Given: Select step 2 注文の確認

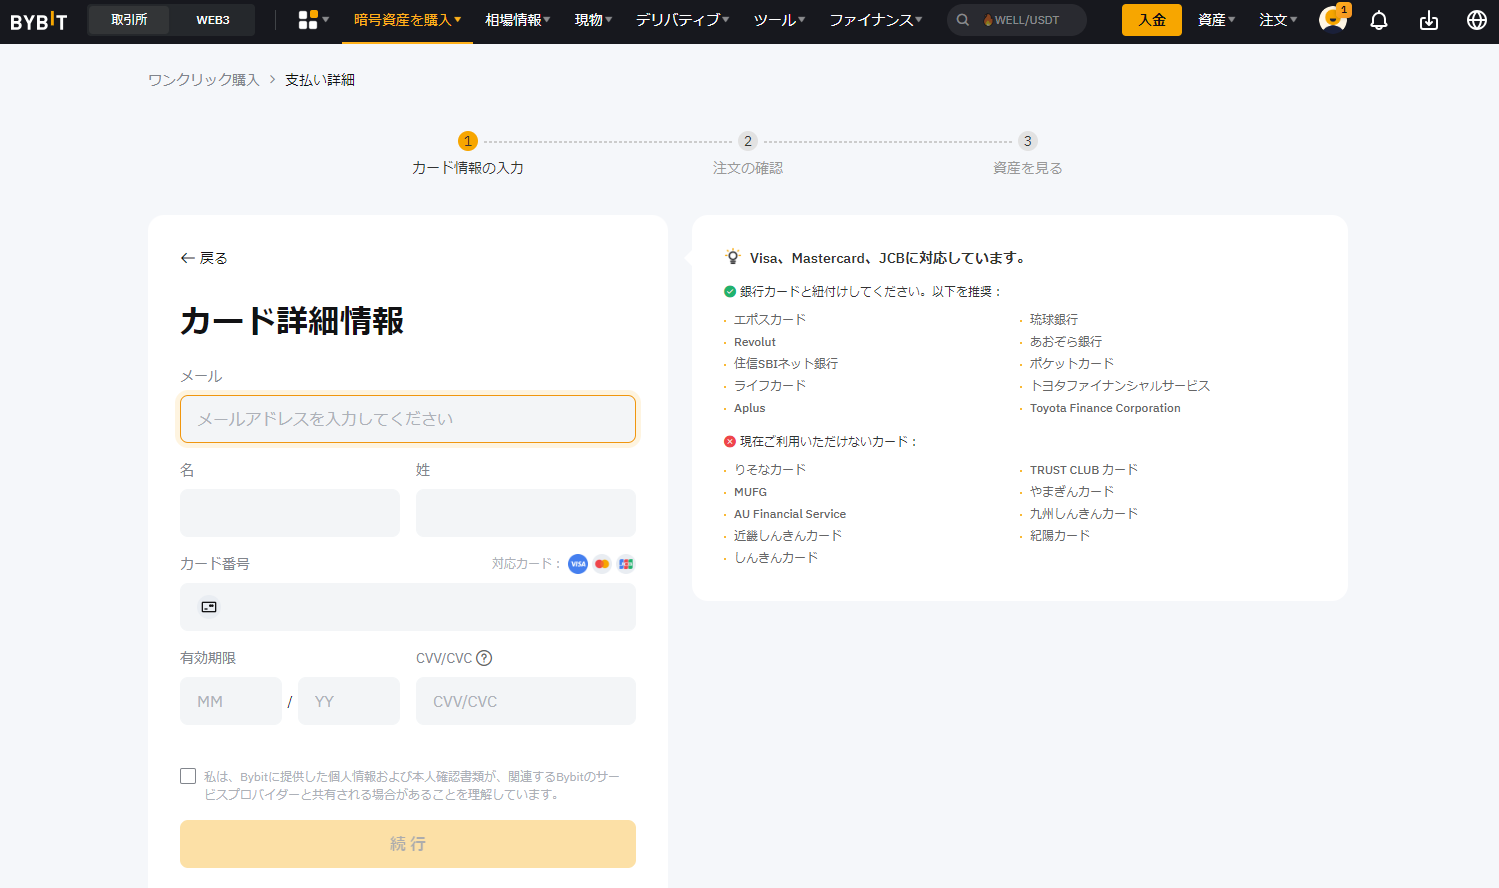Looking at the screenshot, I should pyautogui.click(x=748, y=154).
